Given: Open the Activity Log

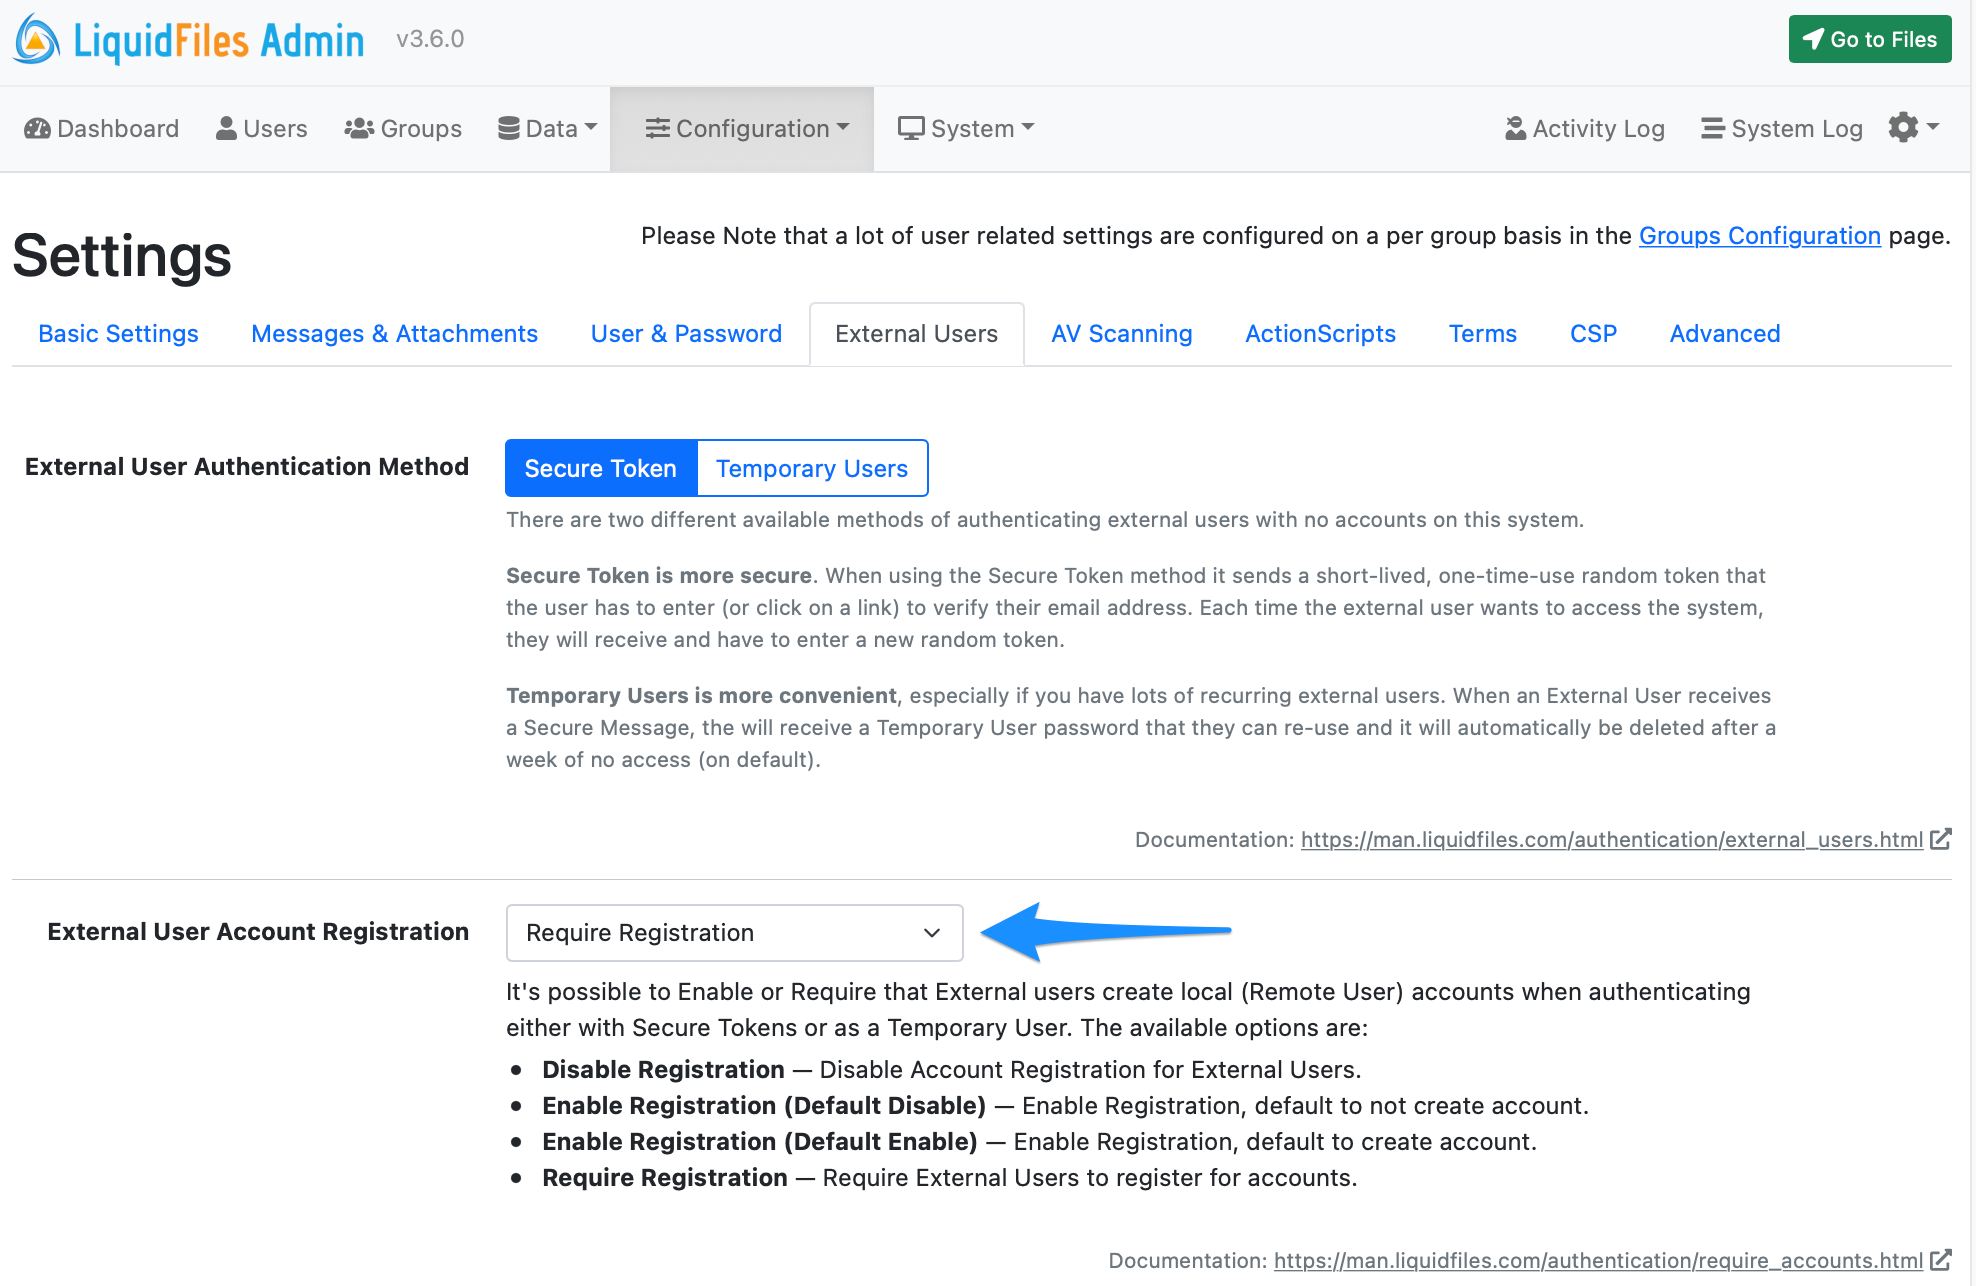Looking at the screenshot, I should pyautogui.click(x=1583, y=128).
